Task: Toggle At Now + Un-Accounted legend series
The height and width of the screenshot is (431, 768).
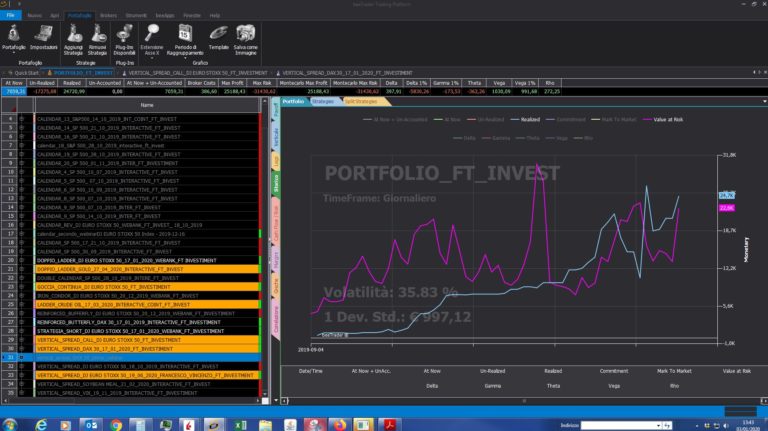Action: [396, 120]
